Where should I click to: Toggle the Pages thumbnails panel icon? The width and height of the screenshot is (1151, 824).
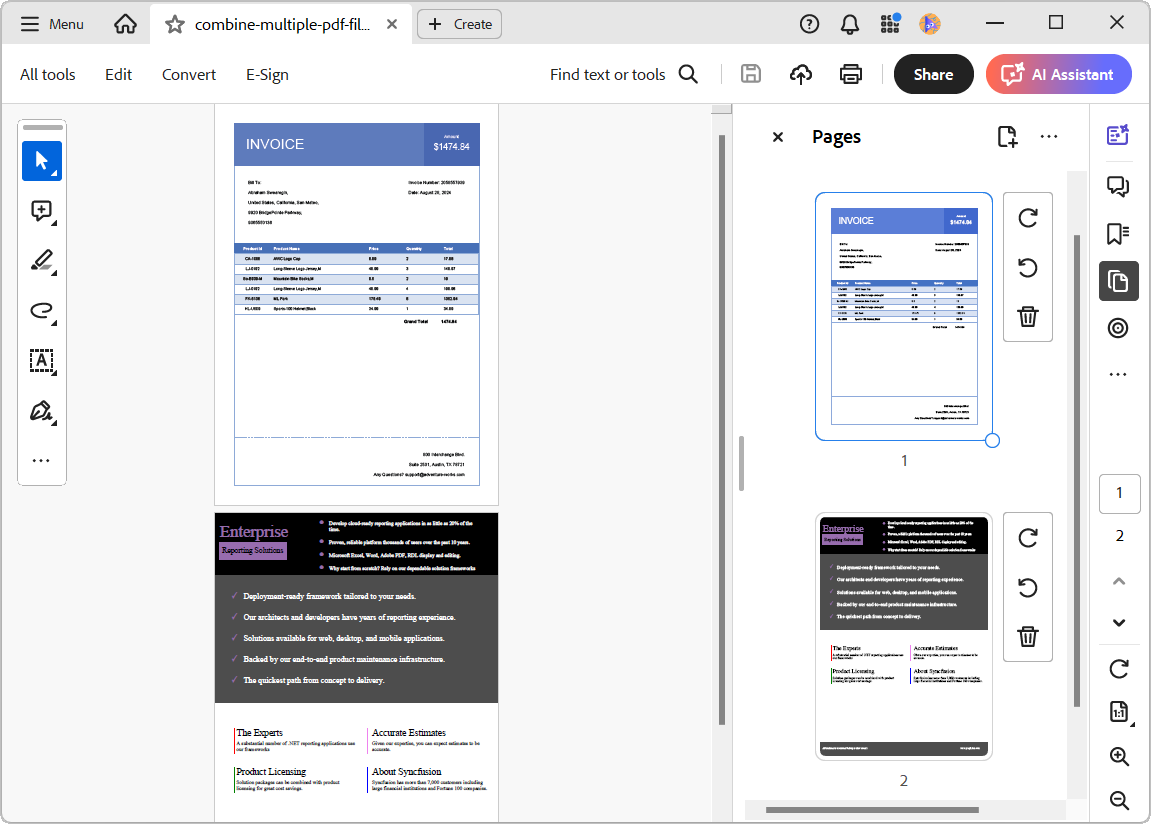pyautogui.click(x=1119, y=281)
